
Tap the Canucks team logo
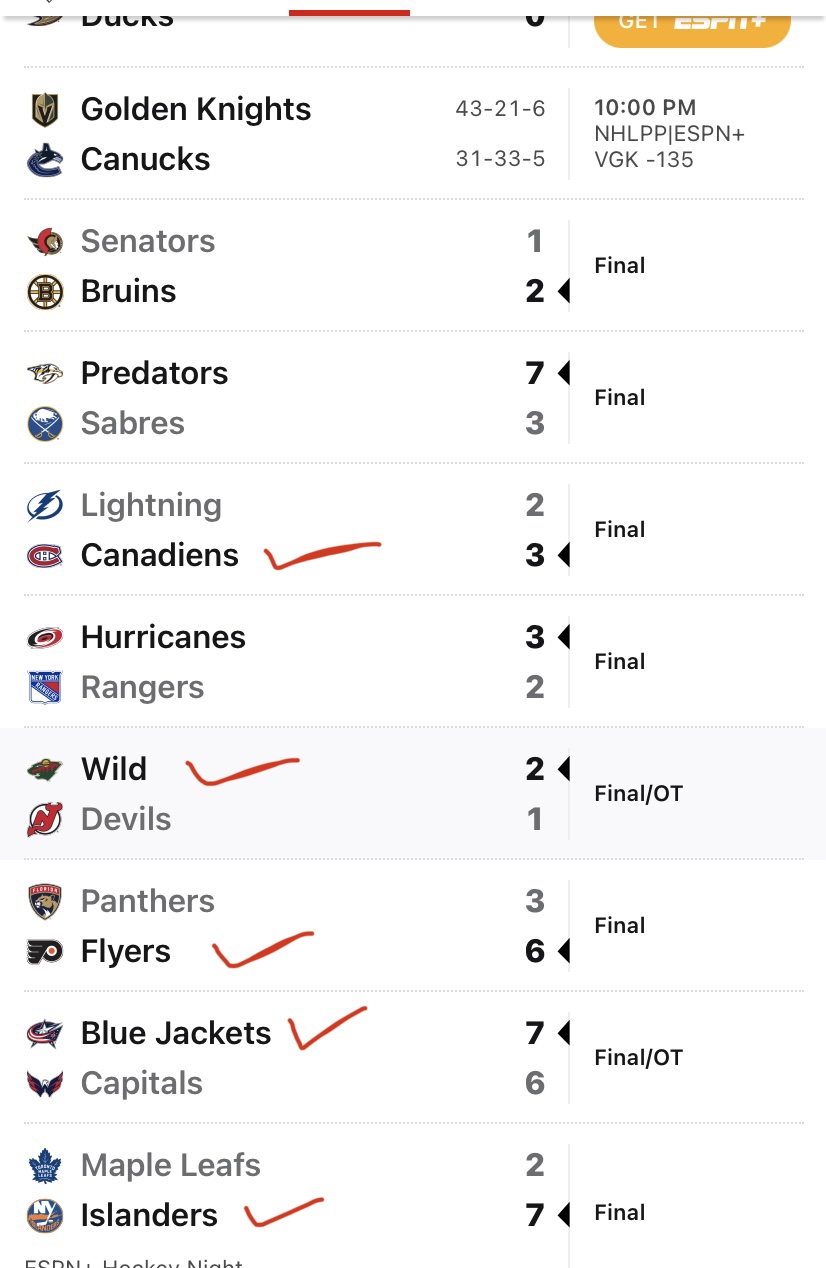pos(45,160)
